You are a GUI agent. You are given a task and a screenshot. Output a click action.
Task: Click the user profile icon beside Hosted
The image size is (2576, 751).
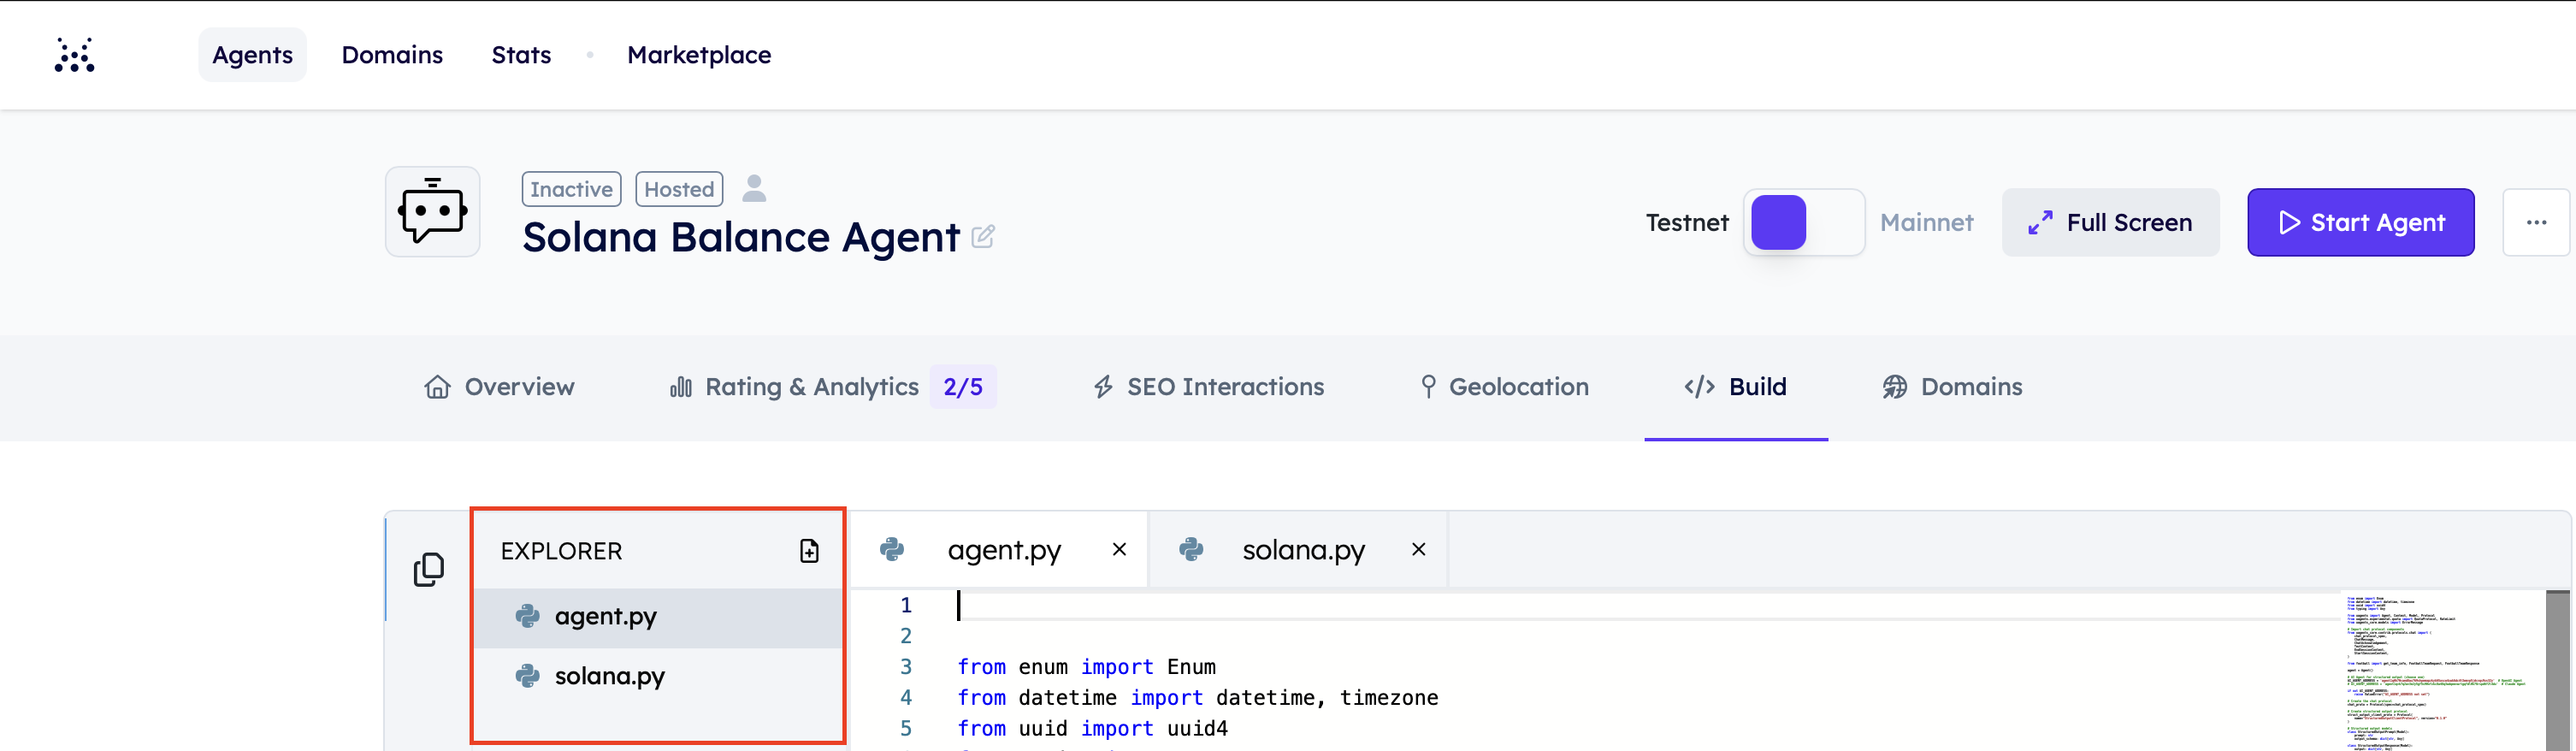[x=755, y=188]
